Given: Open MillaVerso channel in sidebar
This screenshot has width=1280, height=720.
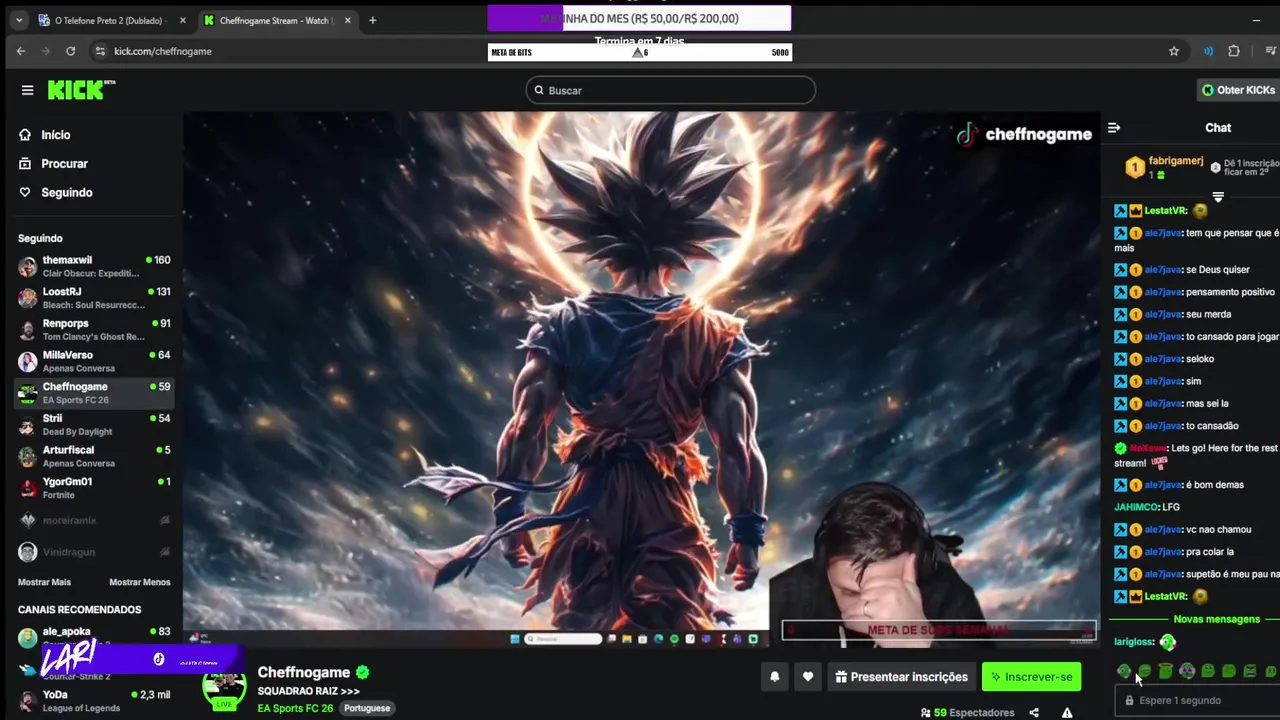Looking at the screenshot, I should coord(95,361).
